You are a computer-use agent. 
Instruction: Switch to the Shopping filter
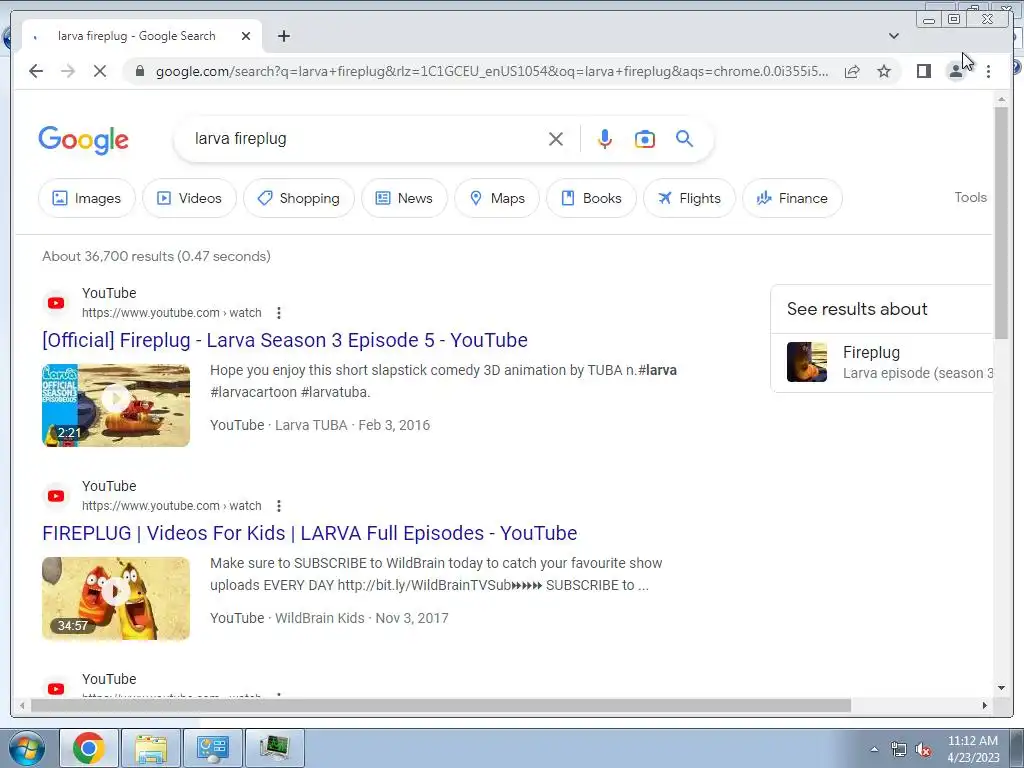click(299, 198)
